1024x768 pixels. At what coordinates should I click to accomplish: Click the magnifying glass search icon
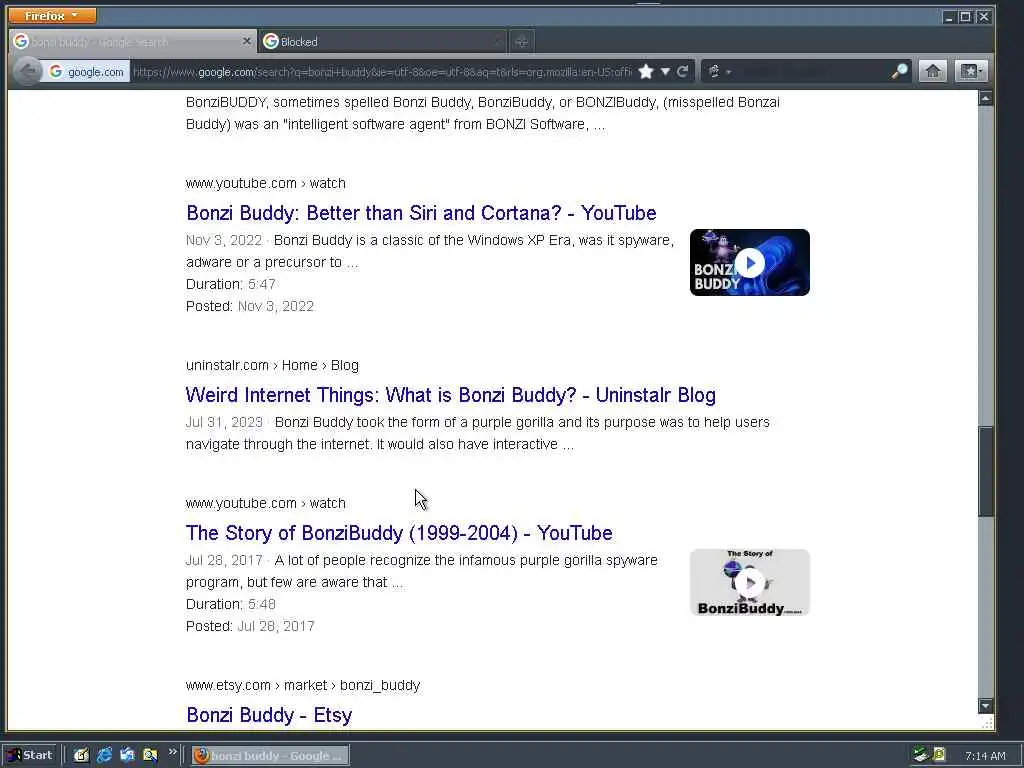tap(900, 71)
